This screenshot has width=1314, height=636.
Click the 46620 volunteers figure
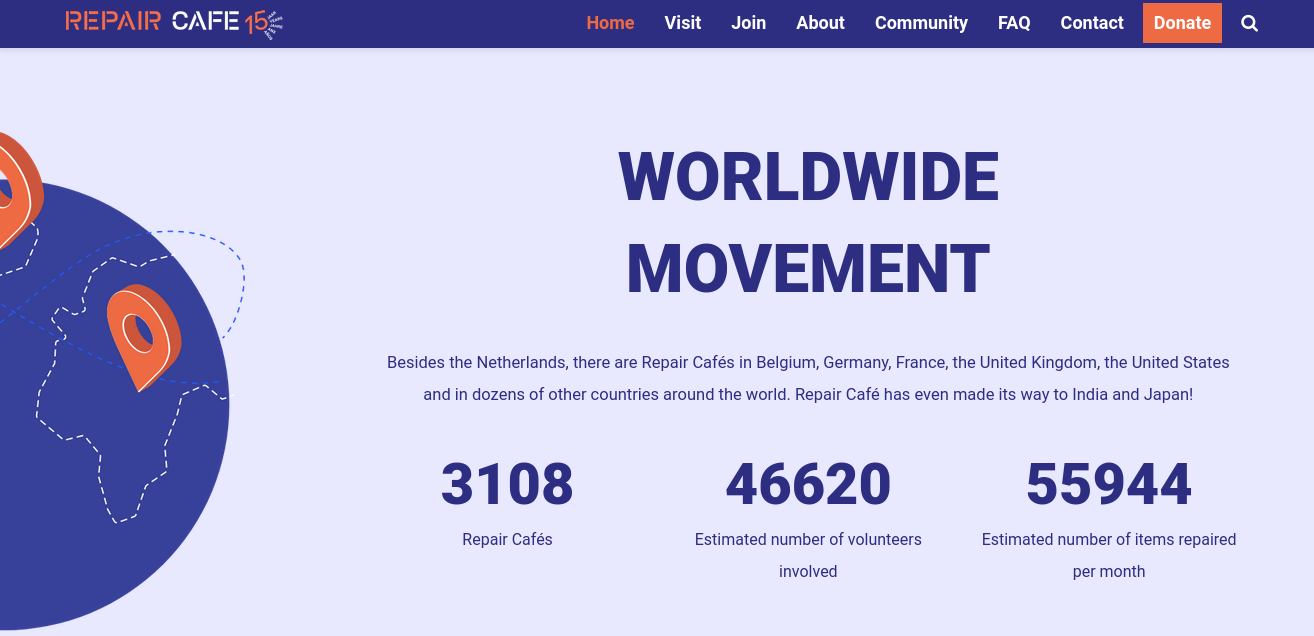coord(808,484)
